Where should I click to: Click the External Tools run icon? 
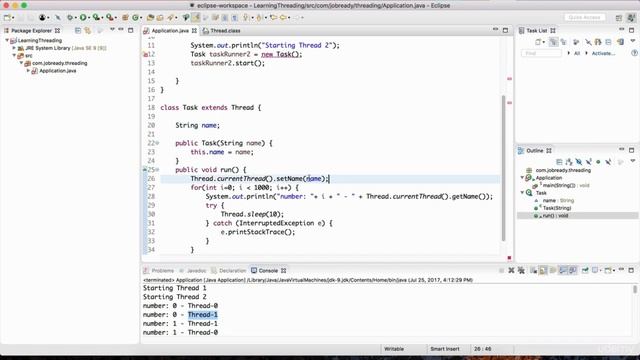(109, 18)
